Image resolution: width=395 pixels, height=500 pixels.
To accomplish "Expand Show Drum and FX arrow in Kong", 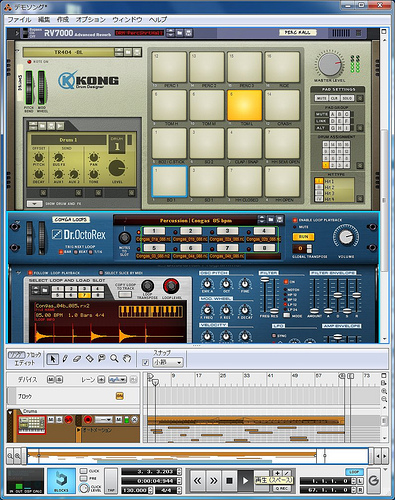I will 34,203.
